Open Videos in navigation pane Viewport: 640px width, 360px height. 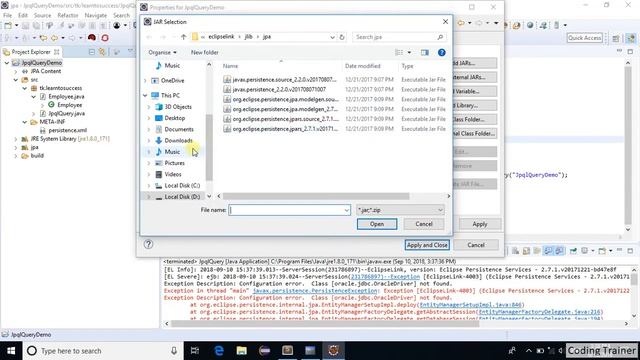[173, 174]
